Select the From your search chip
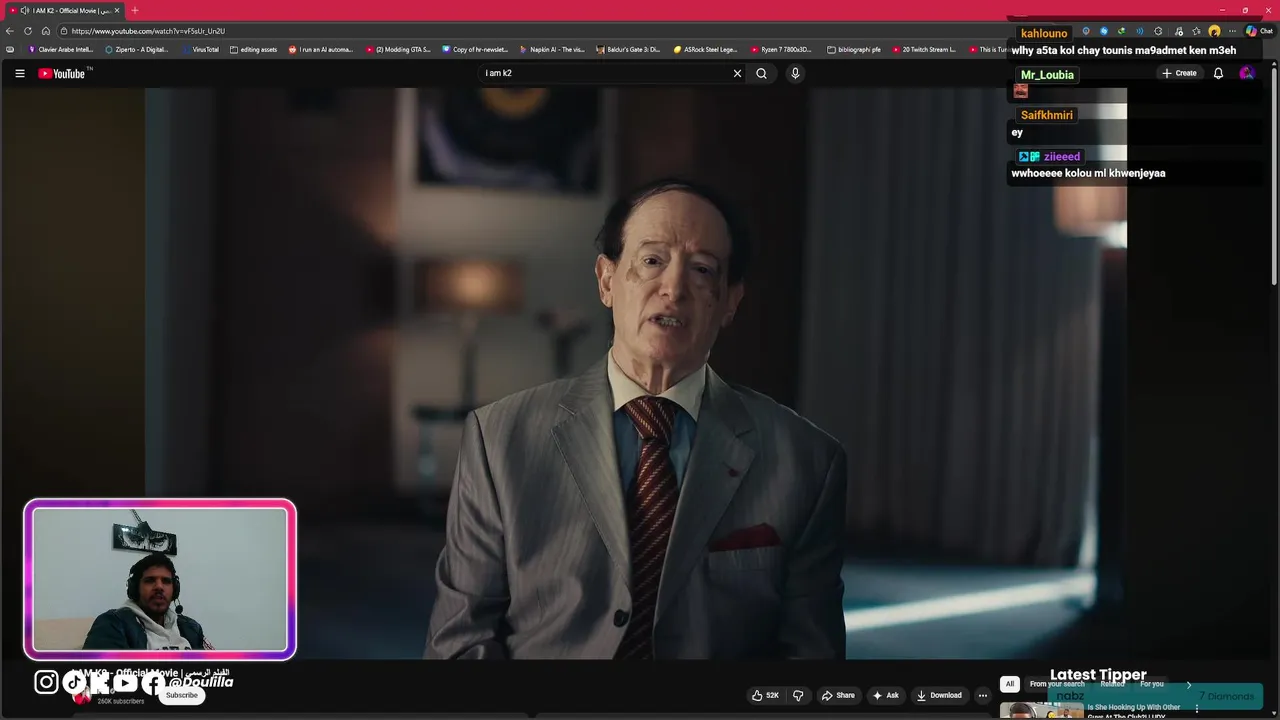 point(1057,684)
